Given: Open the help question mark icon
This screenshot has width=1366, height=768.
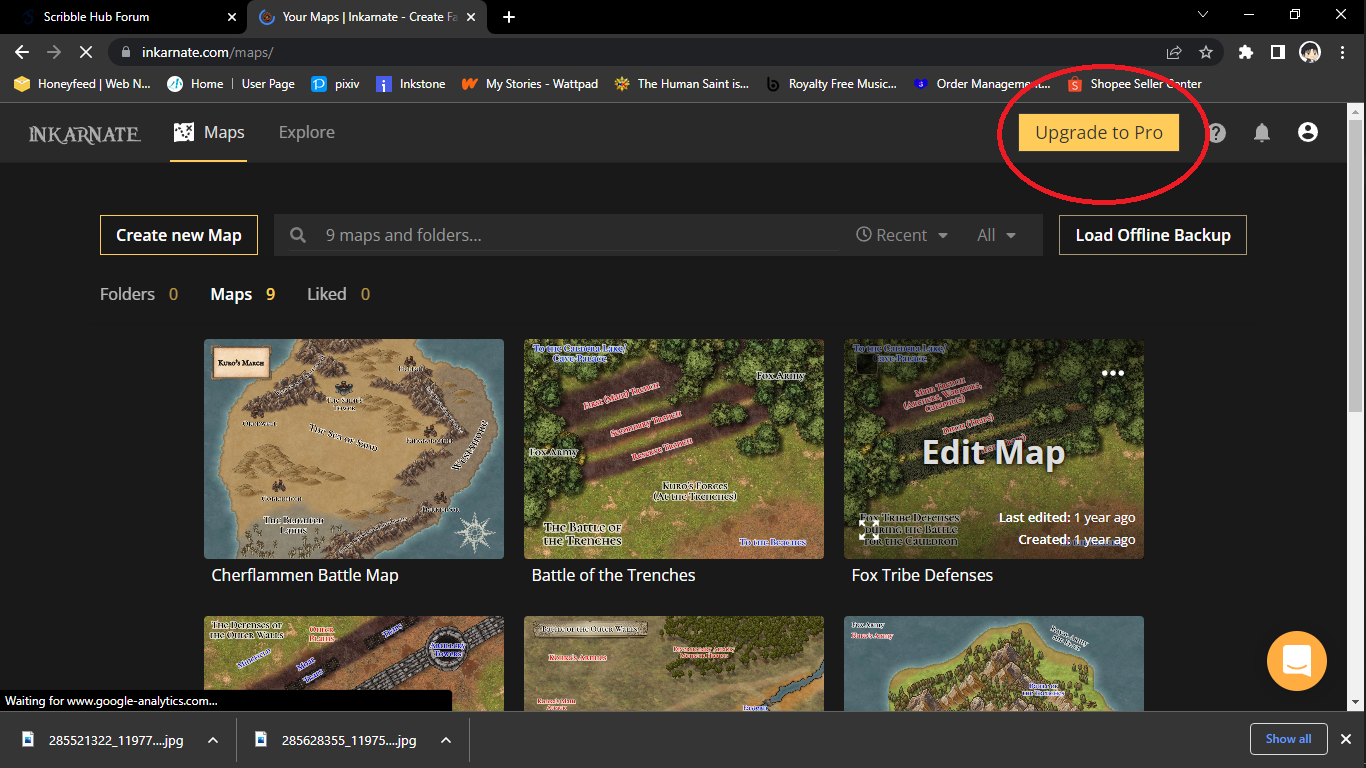Looking at the screenshot, I should point(1216,133).
